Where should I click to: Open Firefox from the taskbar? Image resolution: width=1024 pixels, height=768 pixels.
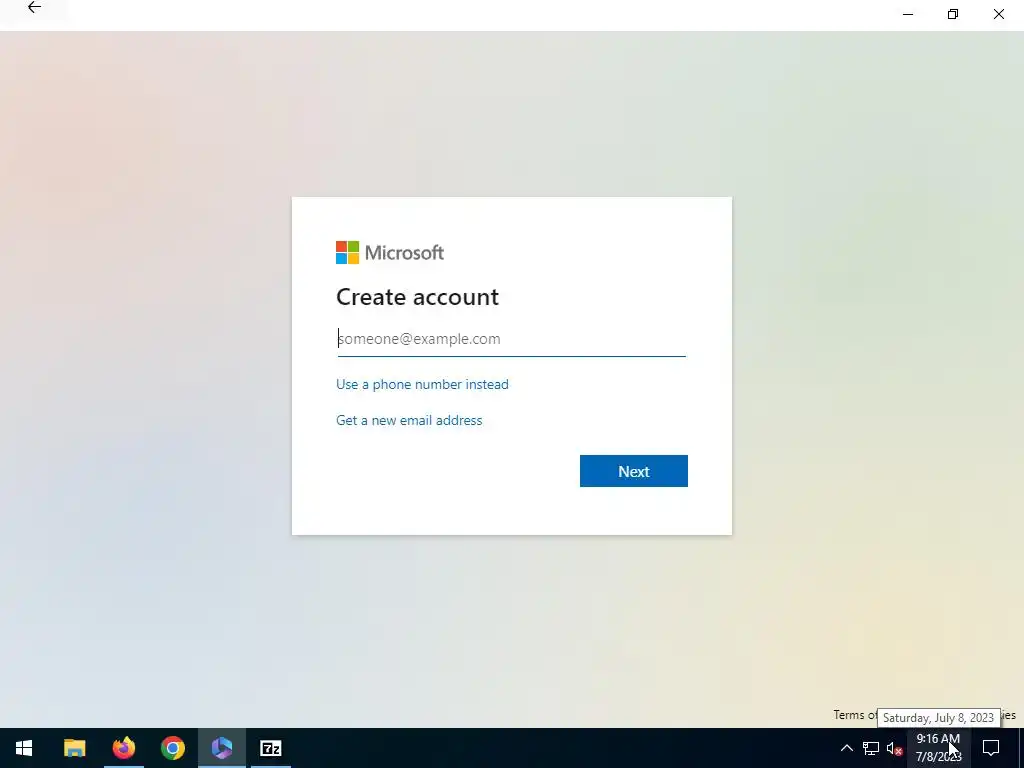pyautogui.click(x=123, y=748)
